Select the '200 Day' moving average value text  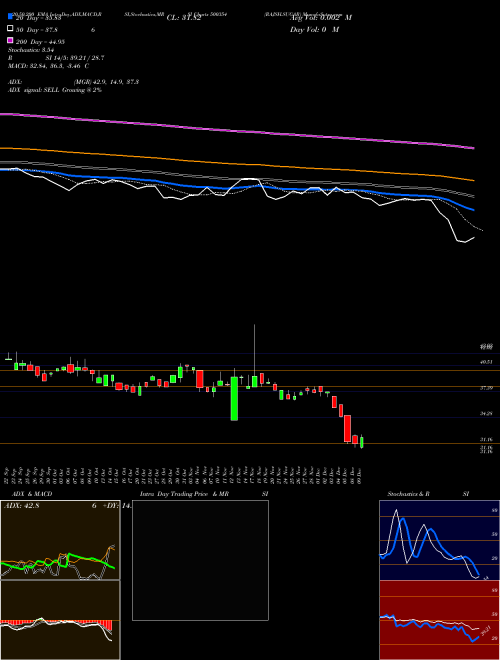40,42
